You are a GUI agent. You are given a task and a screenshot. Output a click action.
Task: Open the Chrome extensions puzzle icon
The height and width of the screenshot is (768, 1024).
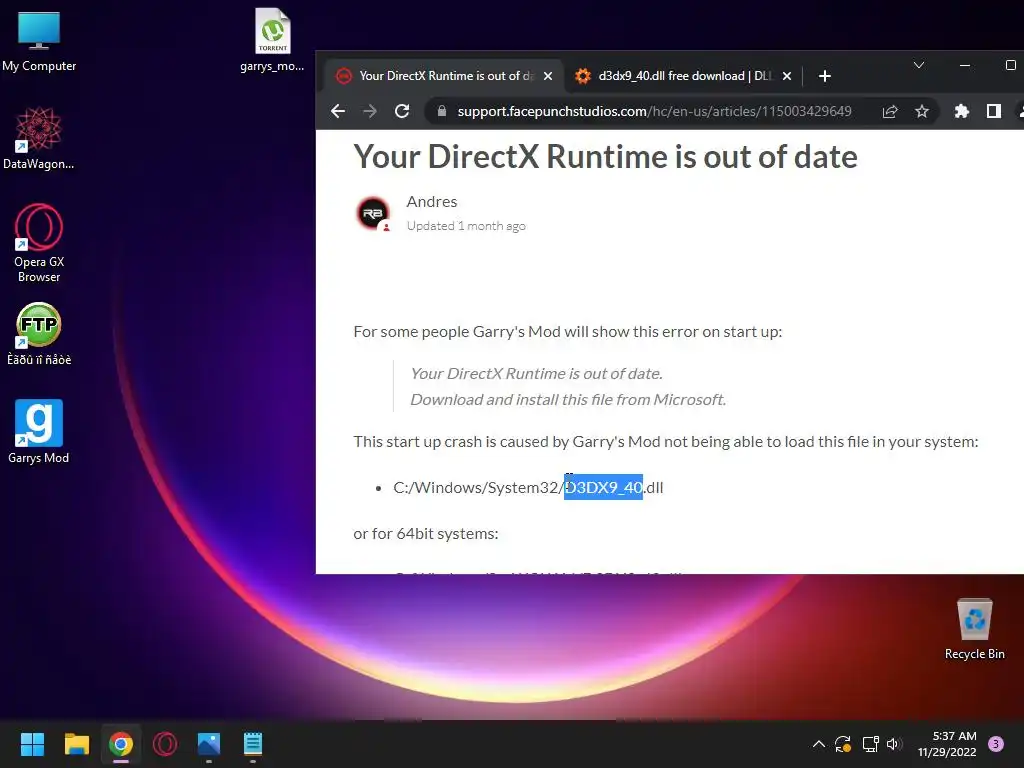point(961,112)
